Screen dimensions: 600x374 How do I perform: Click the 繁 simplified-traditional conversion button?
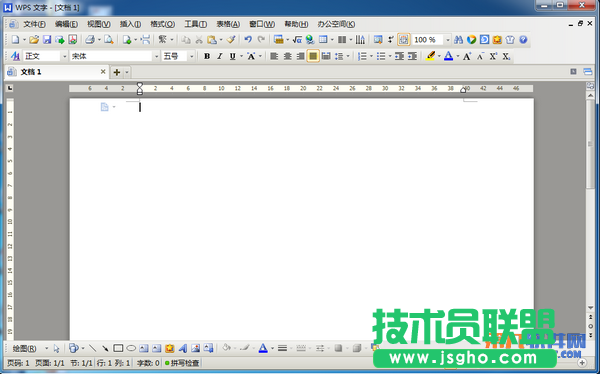[163, 39]
